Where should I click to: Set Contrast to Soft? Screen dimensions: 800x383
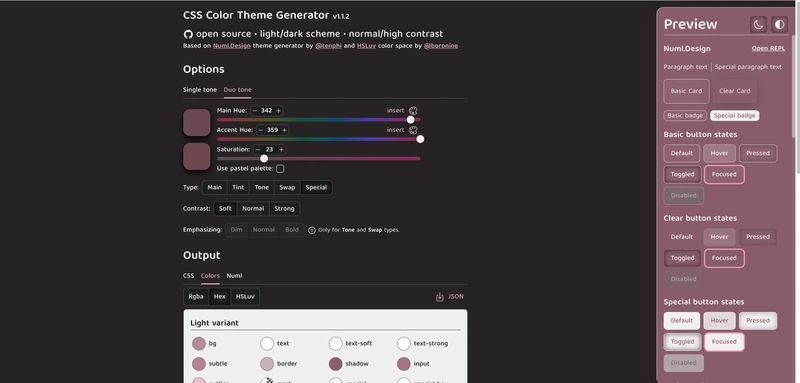tap(225, 209)
